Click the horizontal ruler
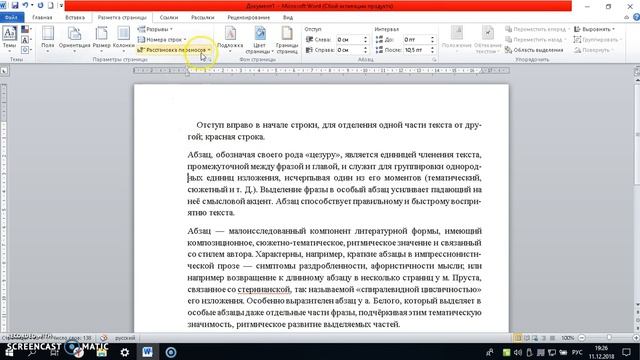This screenshot has width=640, height=360. click(321, 71)
